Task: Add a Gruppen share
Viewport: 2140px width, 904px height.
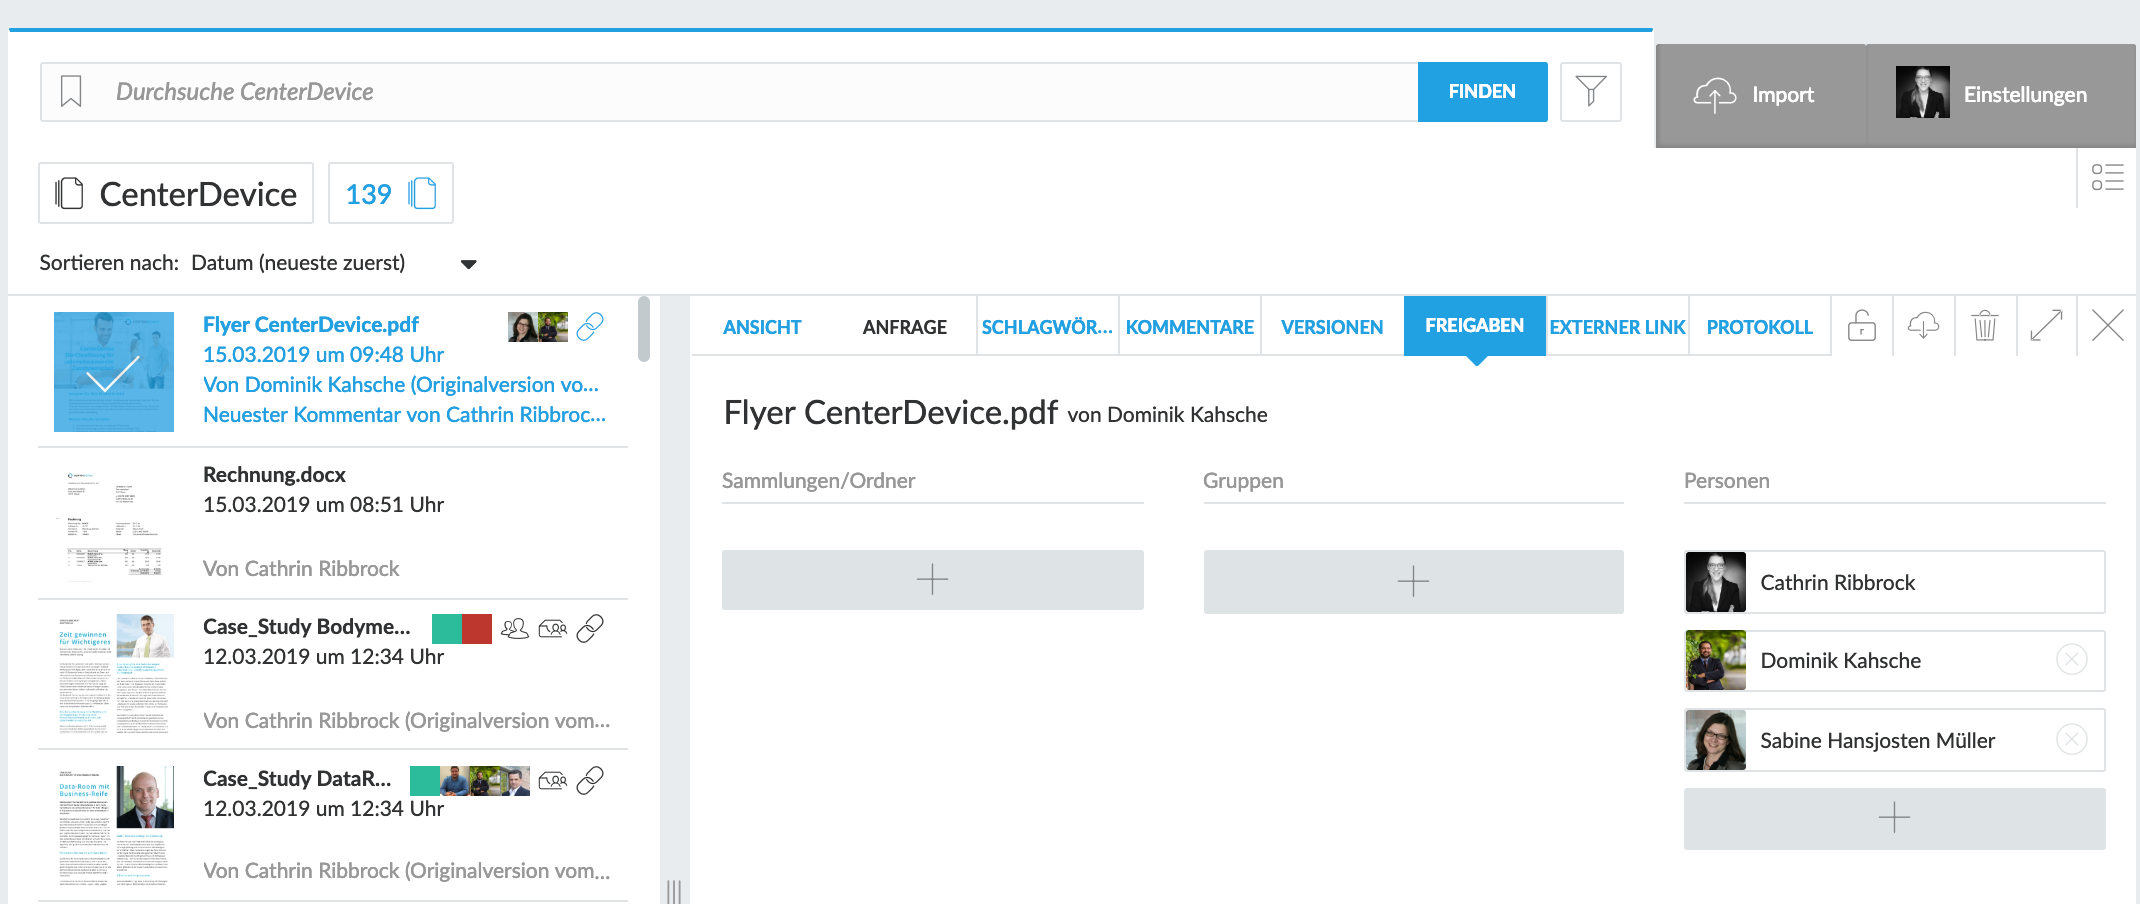Action: click(1413, 581)
